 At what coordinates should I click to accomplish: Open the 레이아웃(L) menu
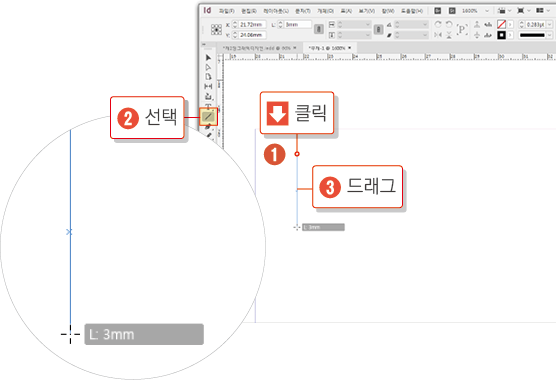point(276,11)
